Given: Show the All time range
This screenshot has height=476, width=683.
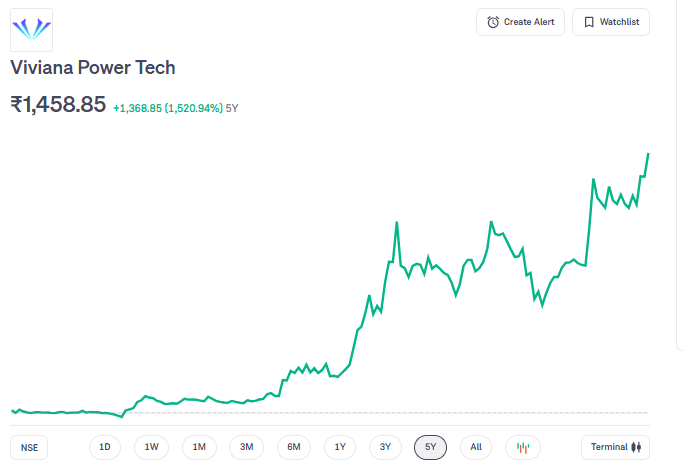Looking at the screenshot, I should coord(476,447).
